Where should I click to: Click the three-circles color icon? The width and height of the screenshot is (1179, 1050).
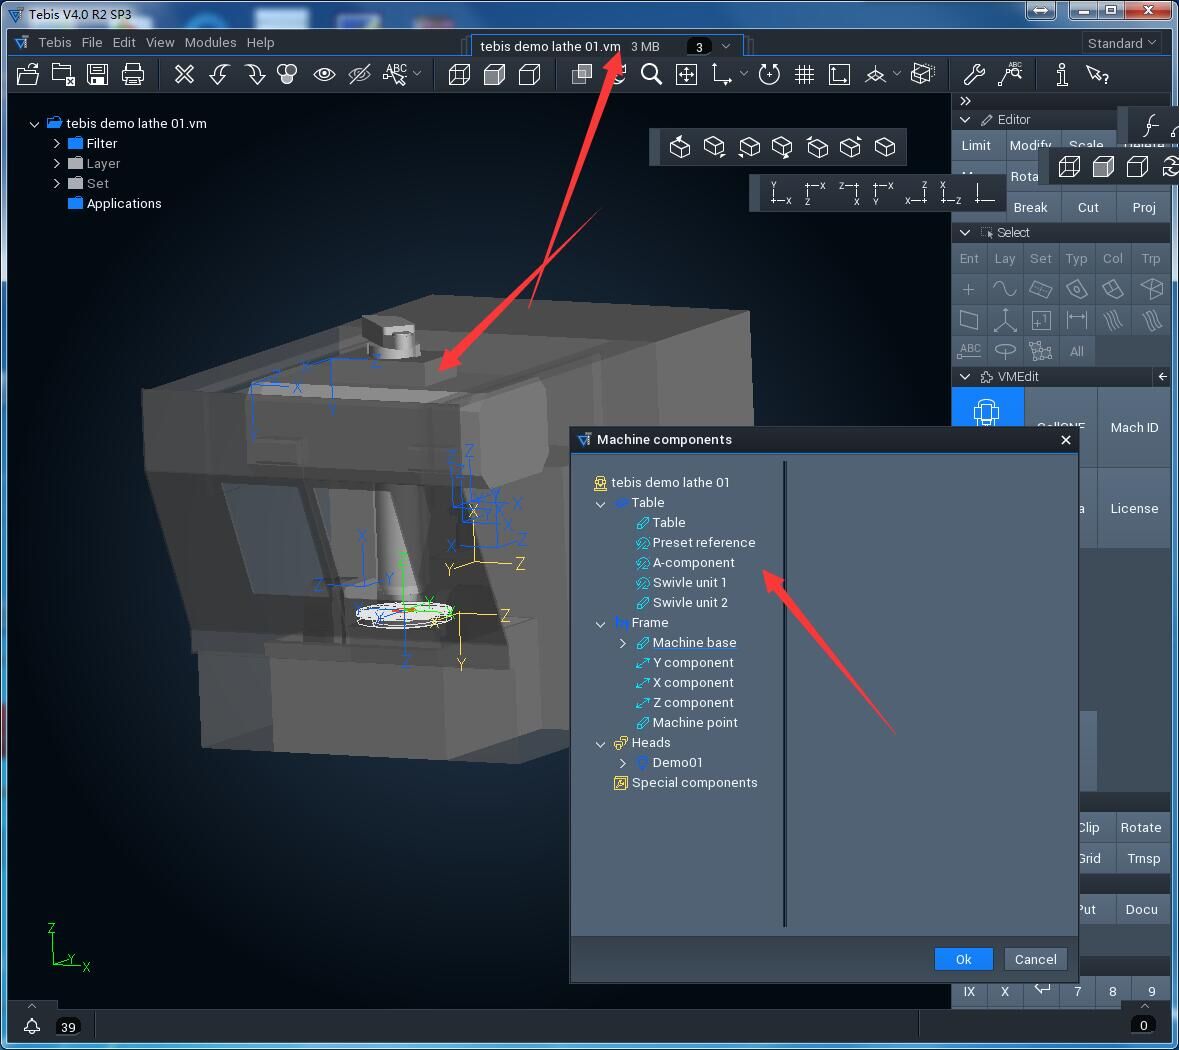point(287,74)
